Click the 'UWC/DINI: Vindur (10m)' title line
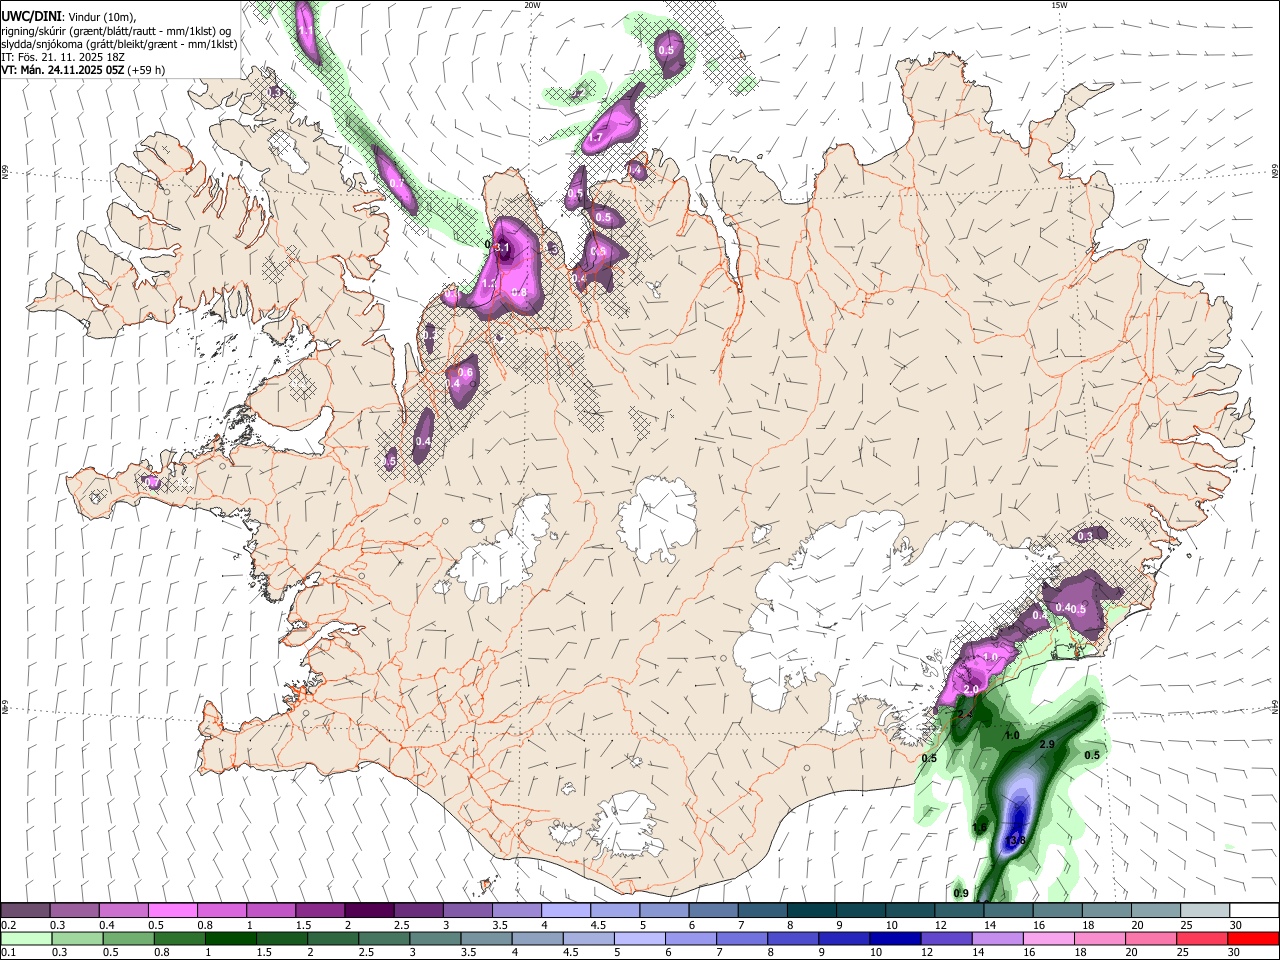The height and width of the screenshot is (960, 1280). coord(69,16)
